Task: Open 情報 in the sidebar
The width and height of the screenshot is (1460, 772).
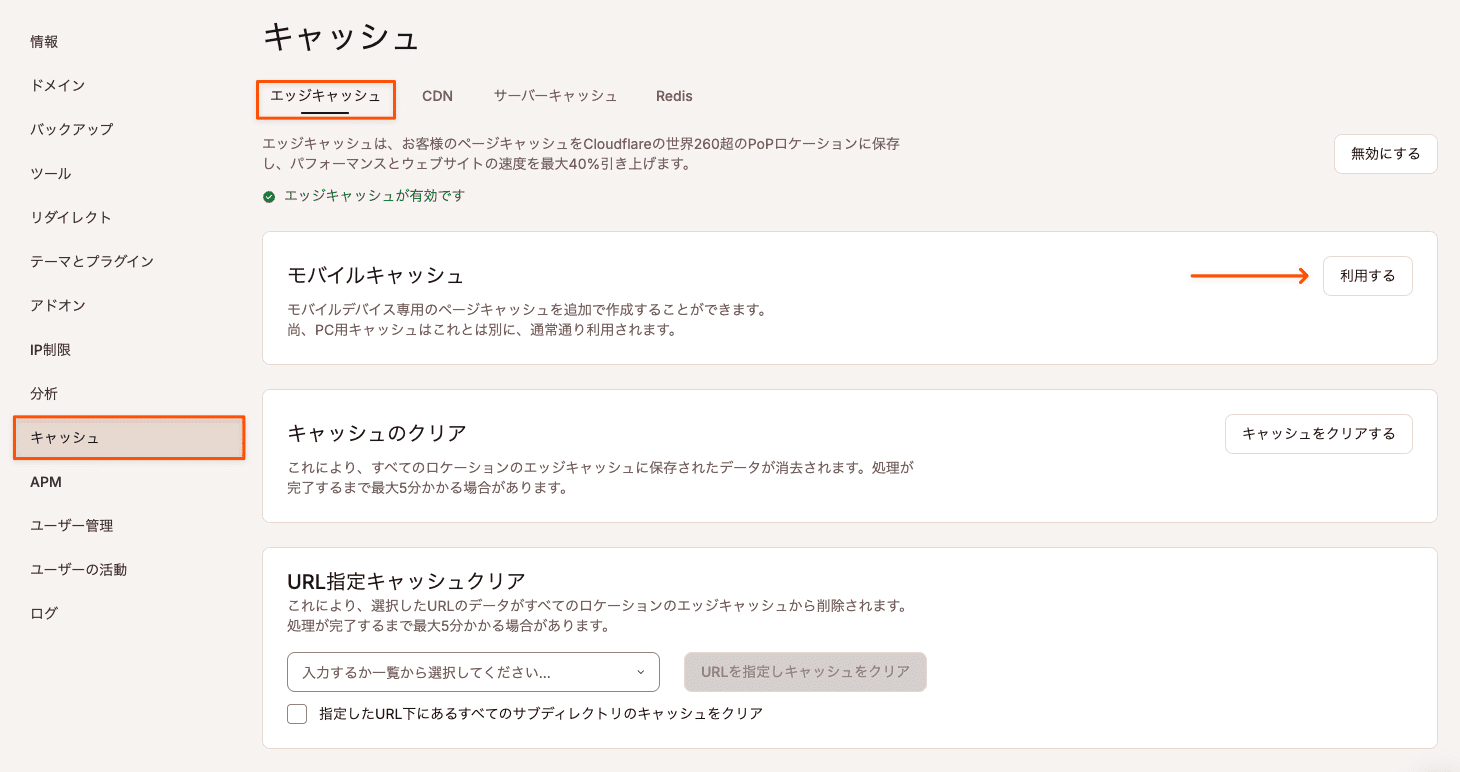Action: (44, 41)
